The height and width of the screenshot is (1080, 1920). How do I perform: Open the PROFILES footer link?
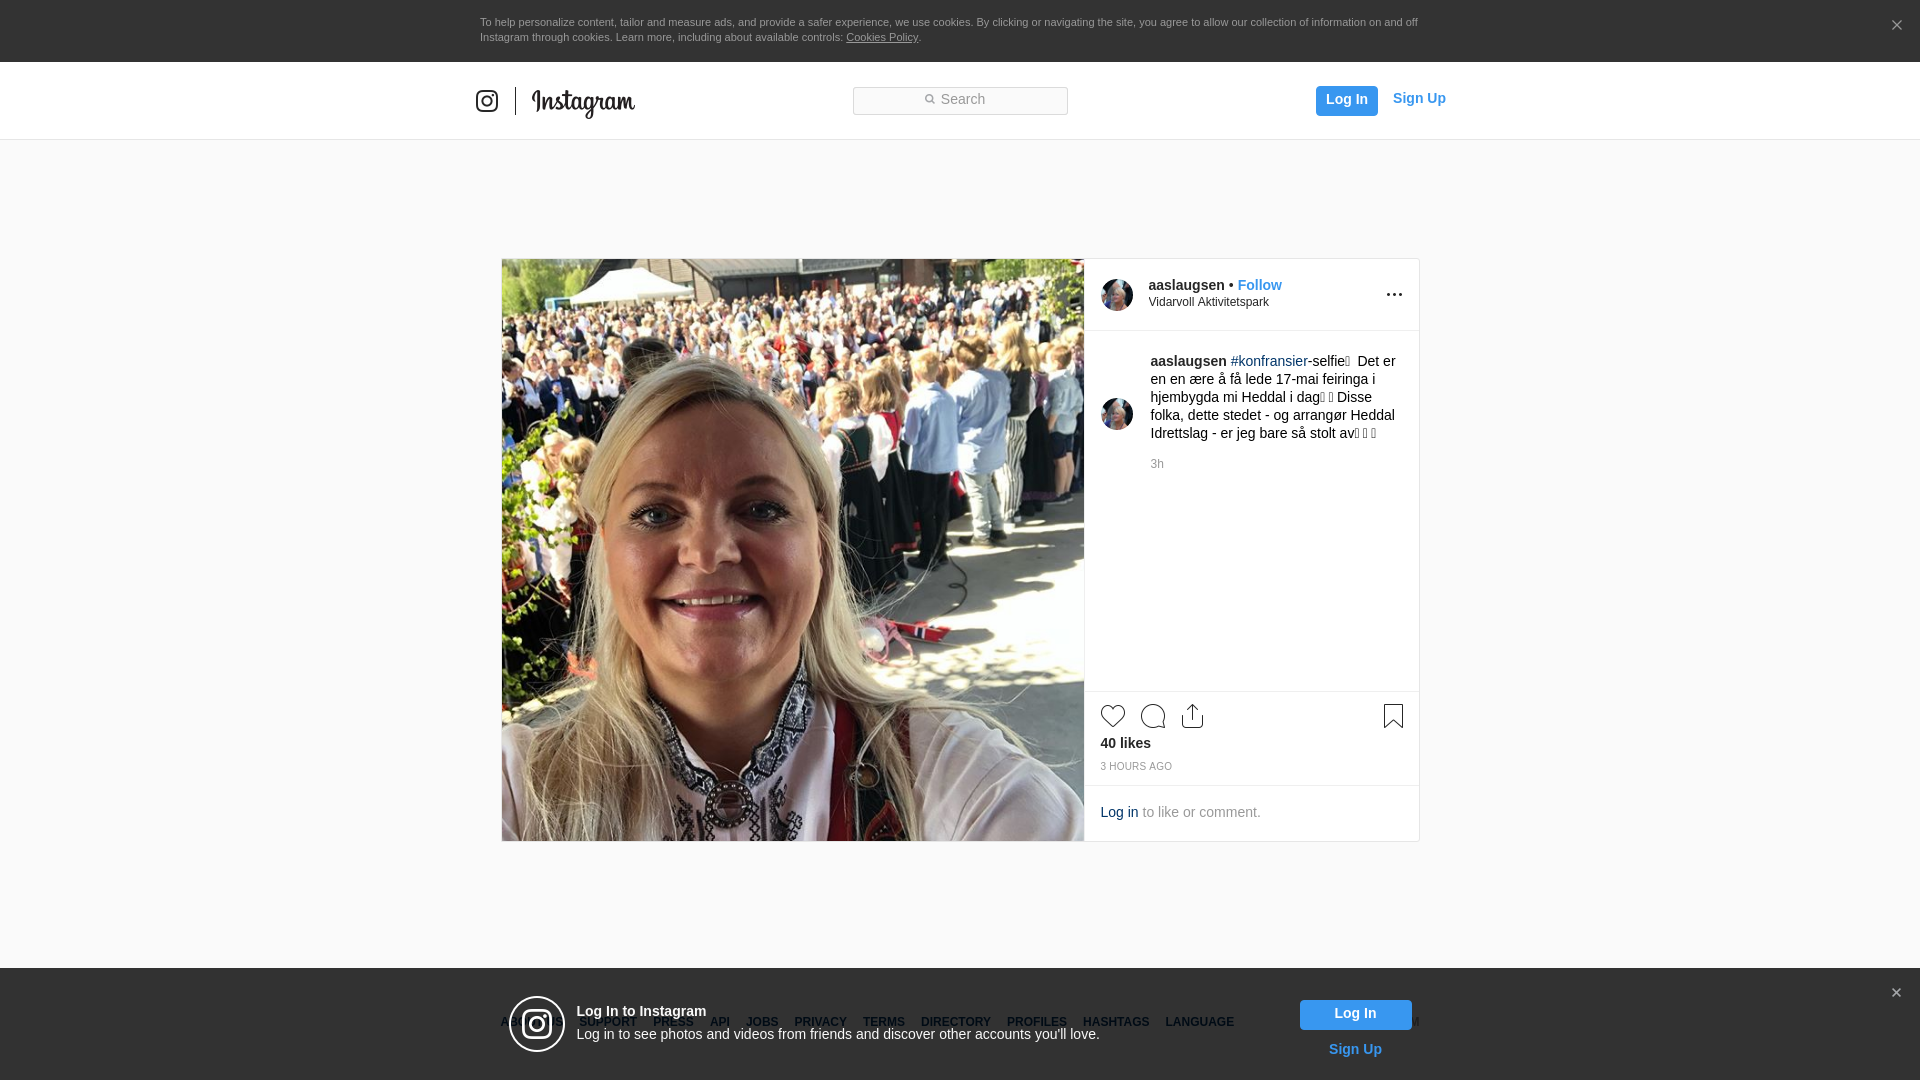pyautogui.click(x=1036, y=1022)
